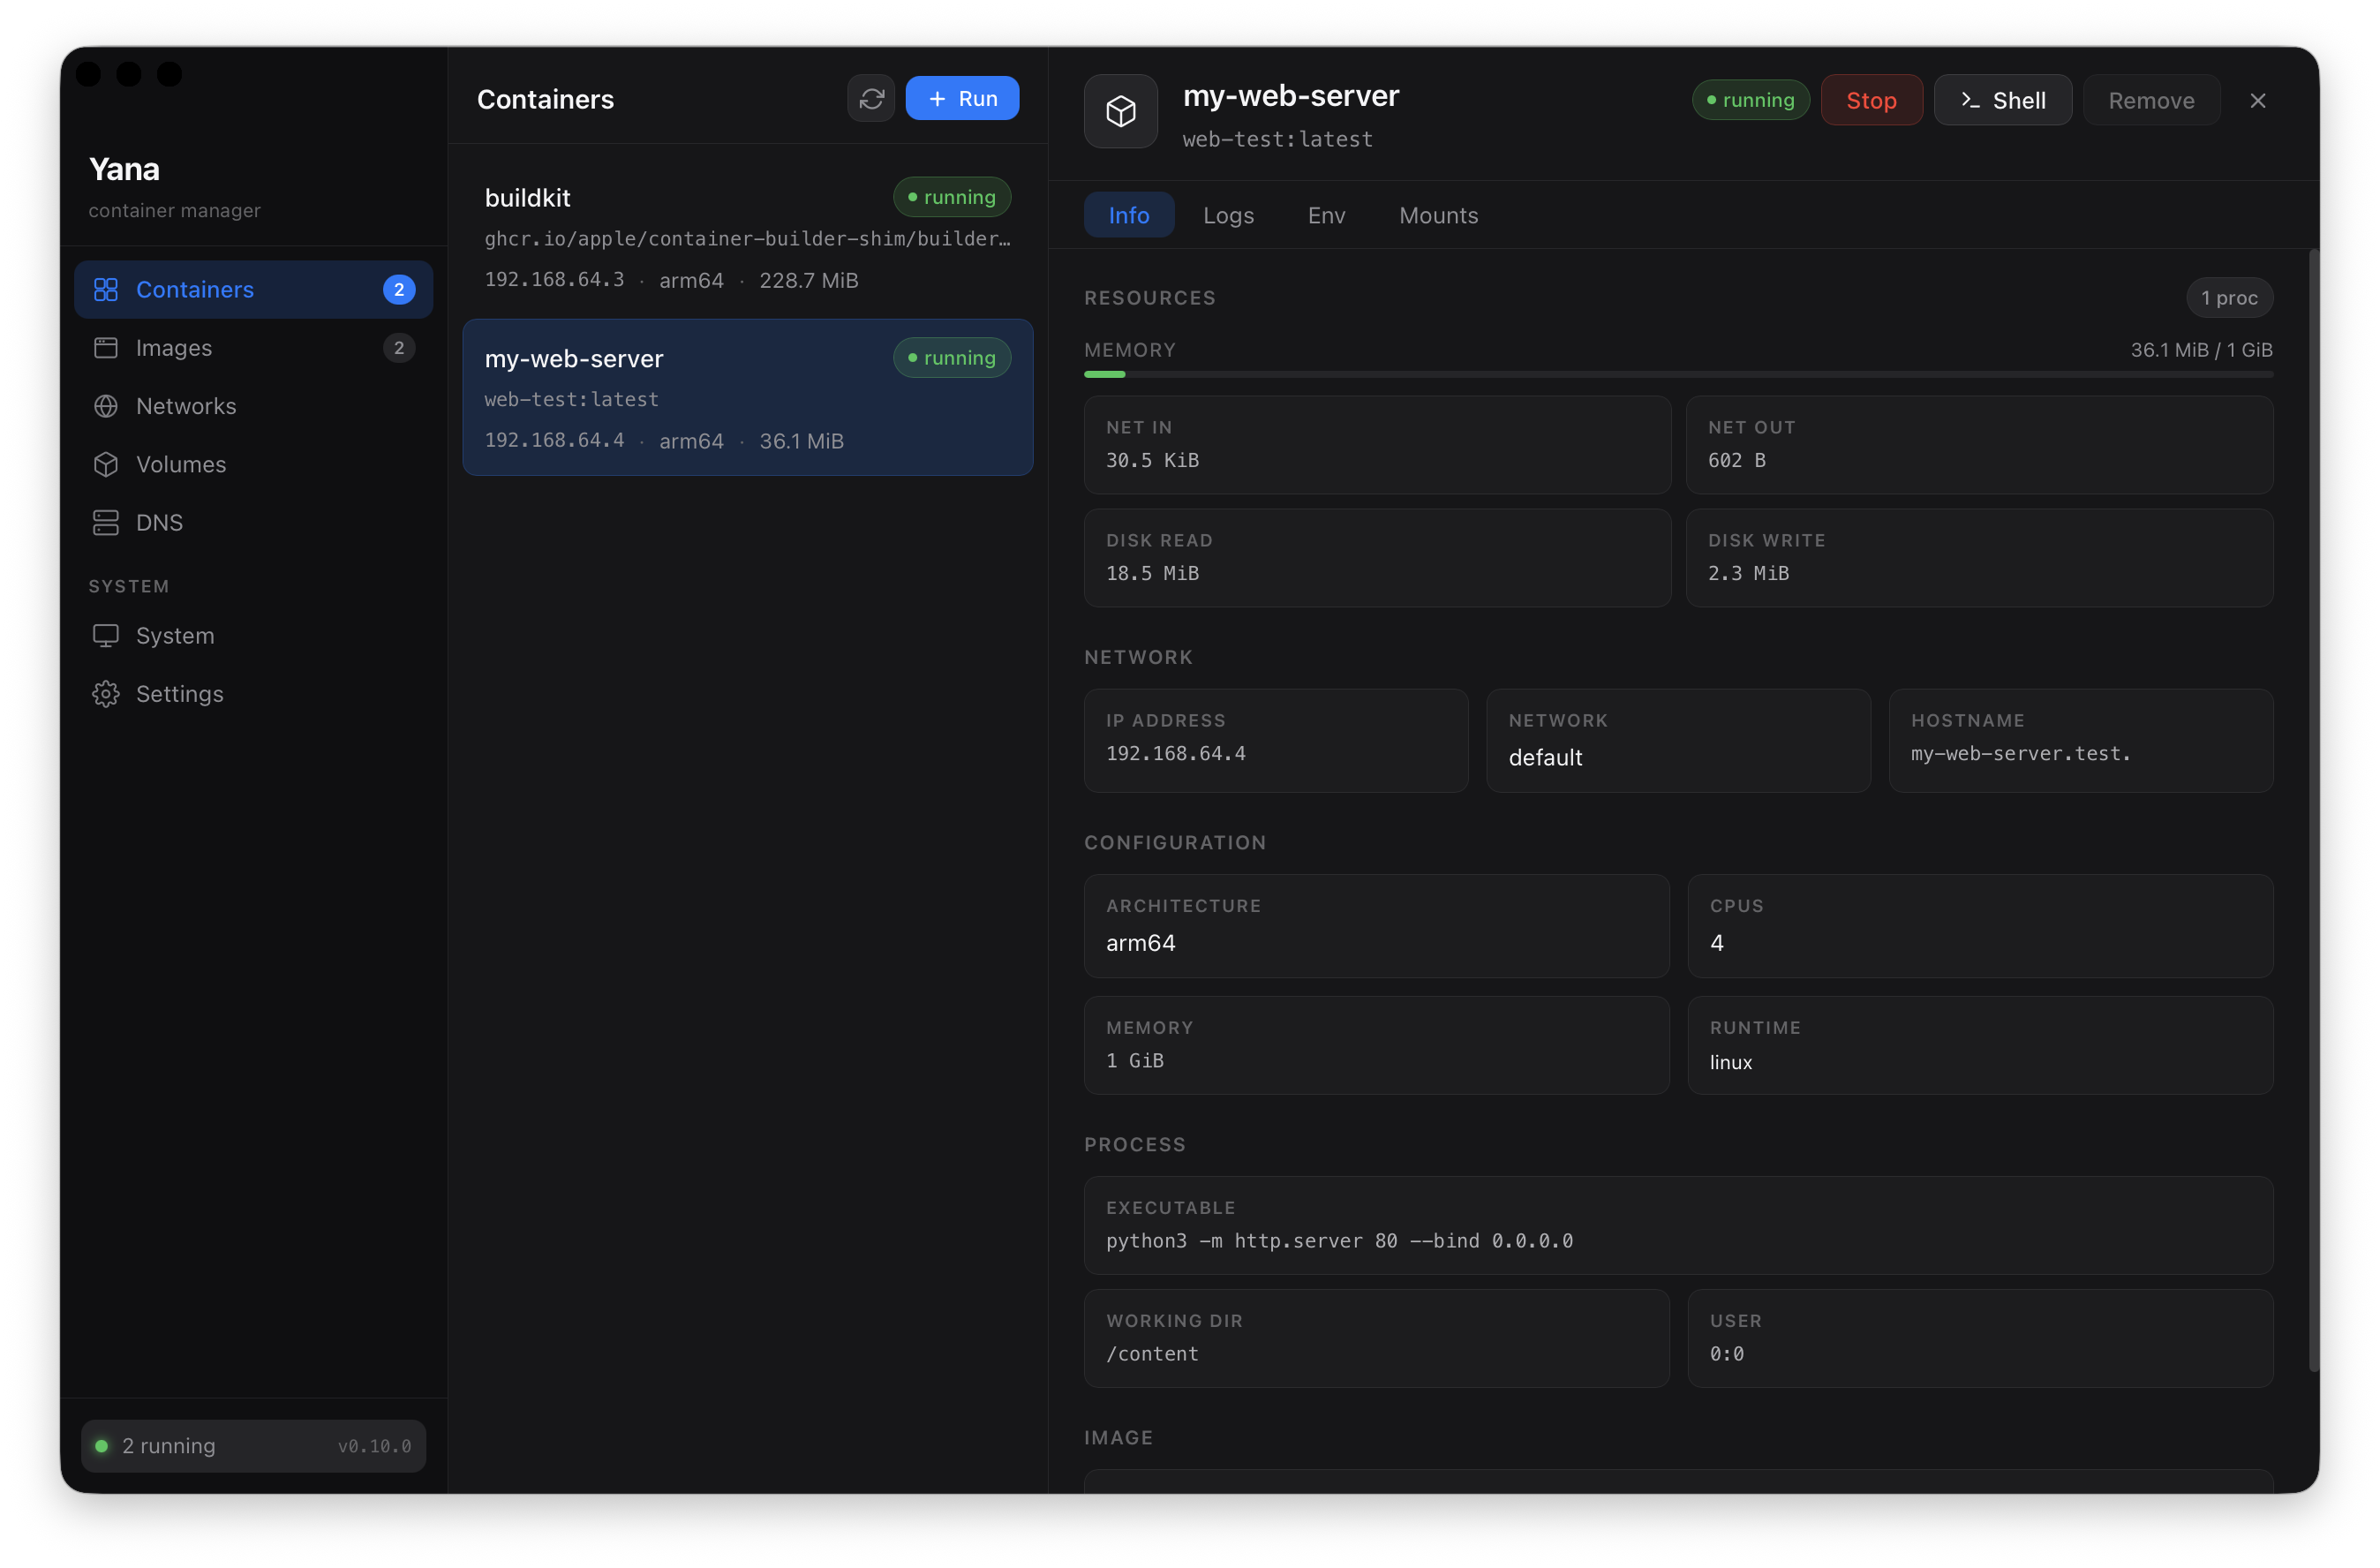Image resolution: width=2380 pixels, height=1568 pixels.
Task: Open the Mounts tab
Action: pos(1438,215)
